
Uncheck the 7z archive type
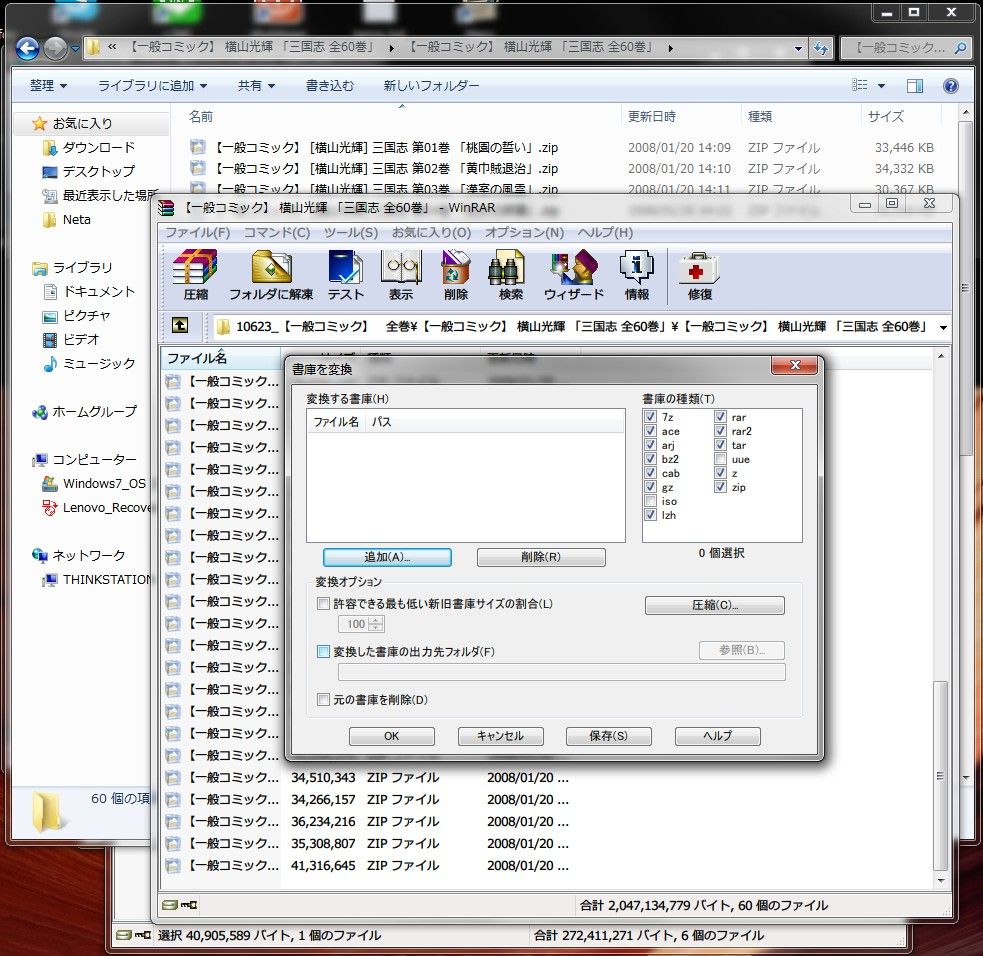coord(651,417)
